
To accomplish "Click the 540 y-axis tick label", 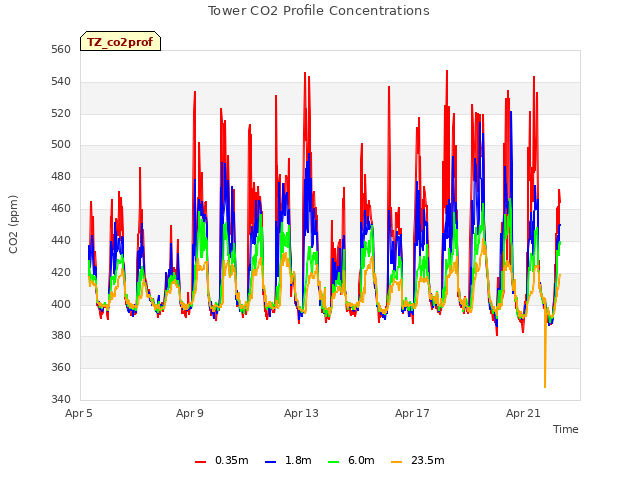I will click(61, 82).
